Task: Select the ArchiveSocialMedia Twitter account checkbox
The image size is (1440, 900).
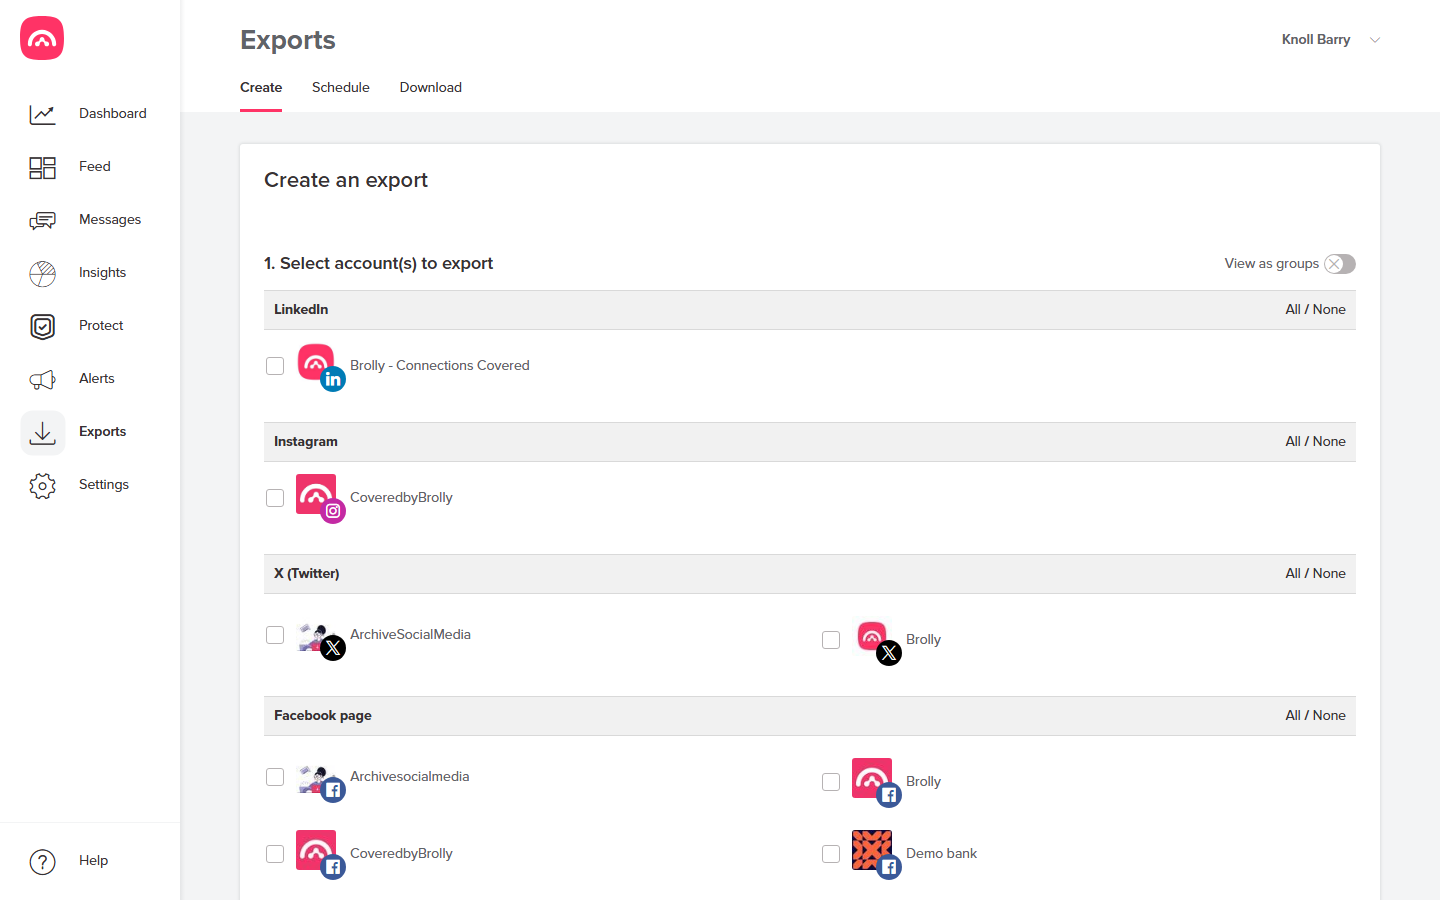Action: pyautogui.click(x=275, y=635)
